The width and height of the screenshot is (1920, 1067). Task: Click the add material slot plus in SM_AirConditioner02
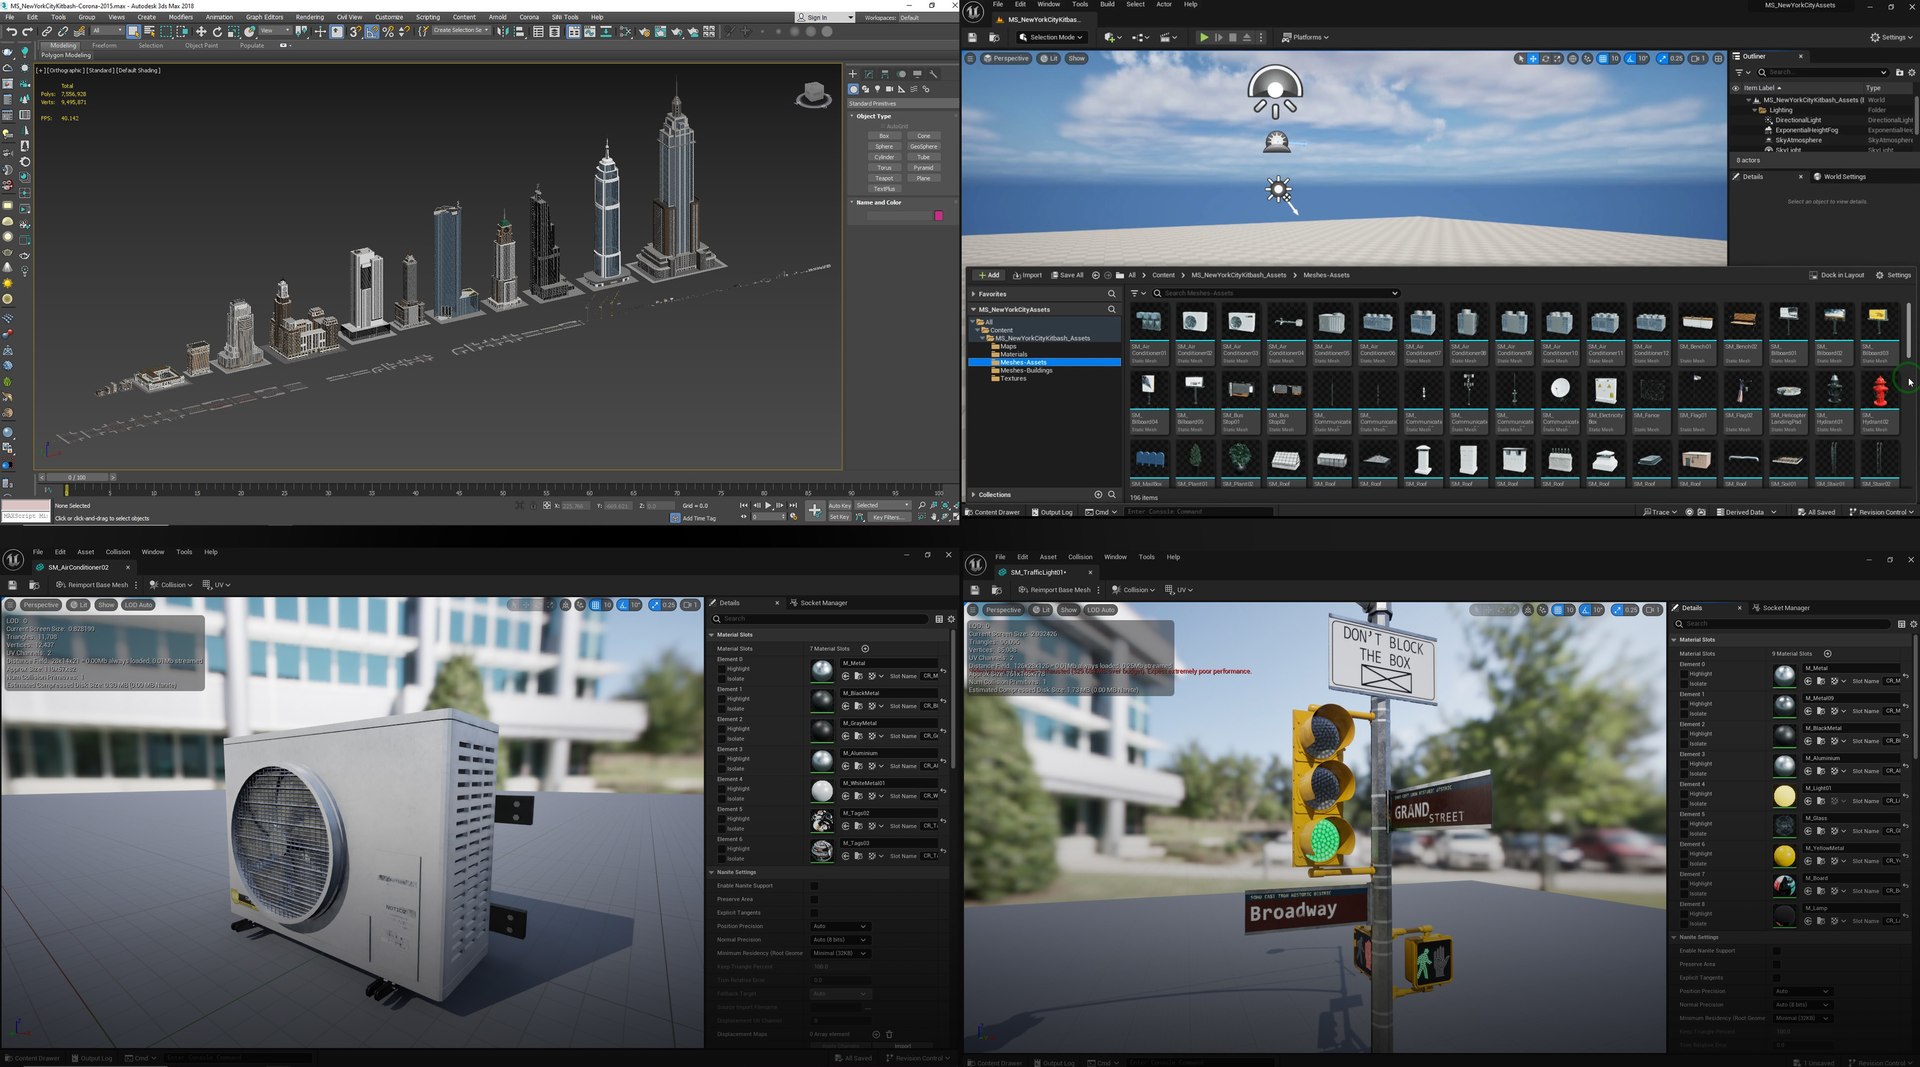(865, 649)
